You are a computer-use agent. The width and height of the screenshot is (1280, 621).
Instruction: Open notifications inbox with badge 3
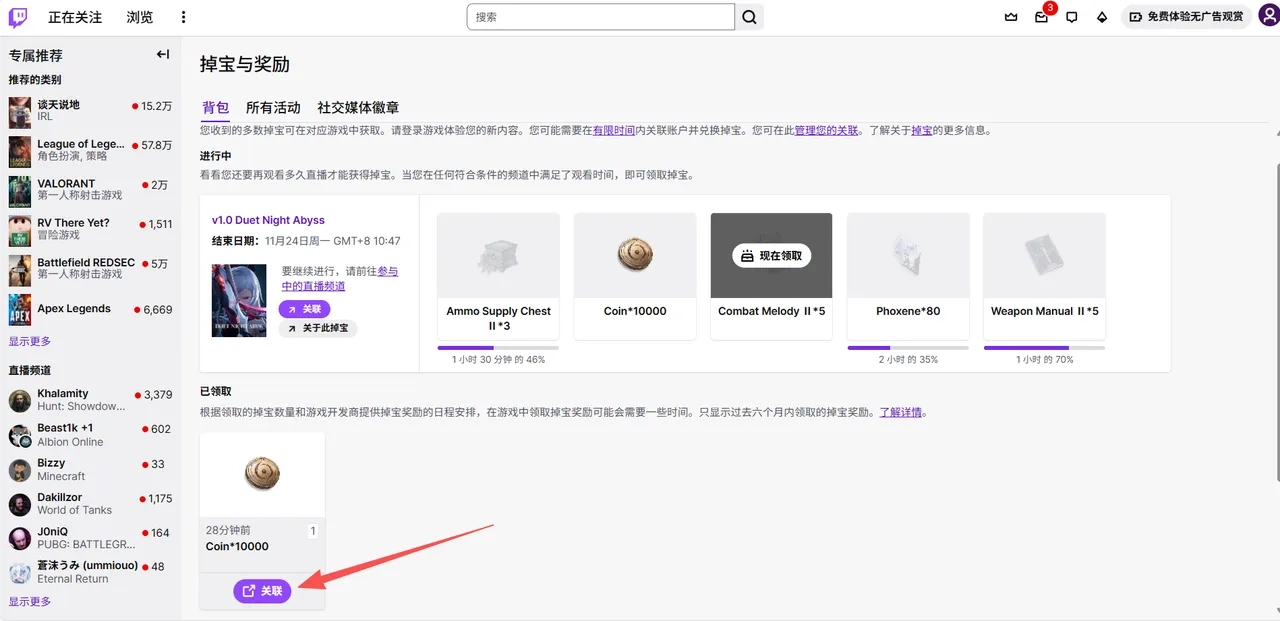click(1041, 17)
